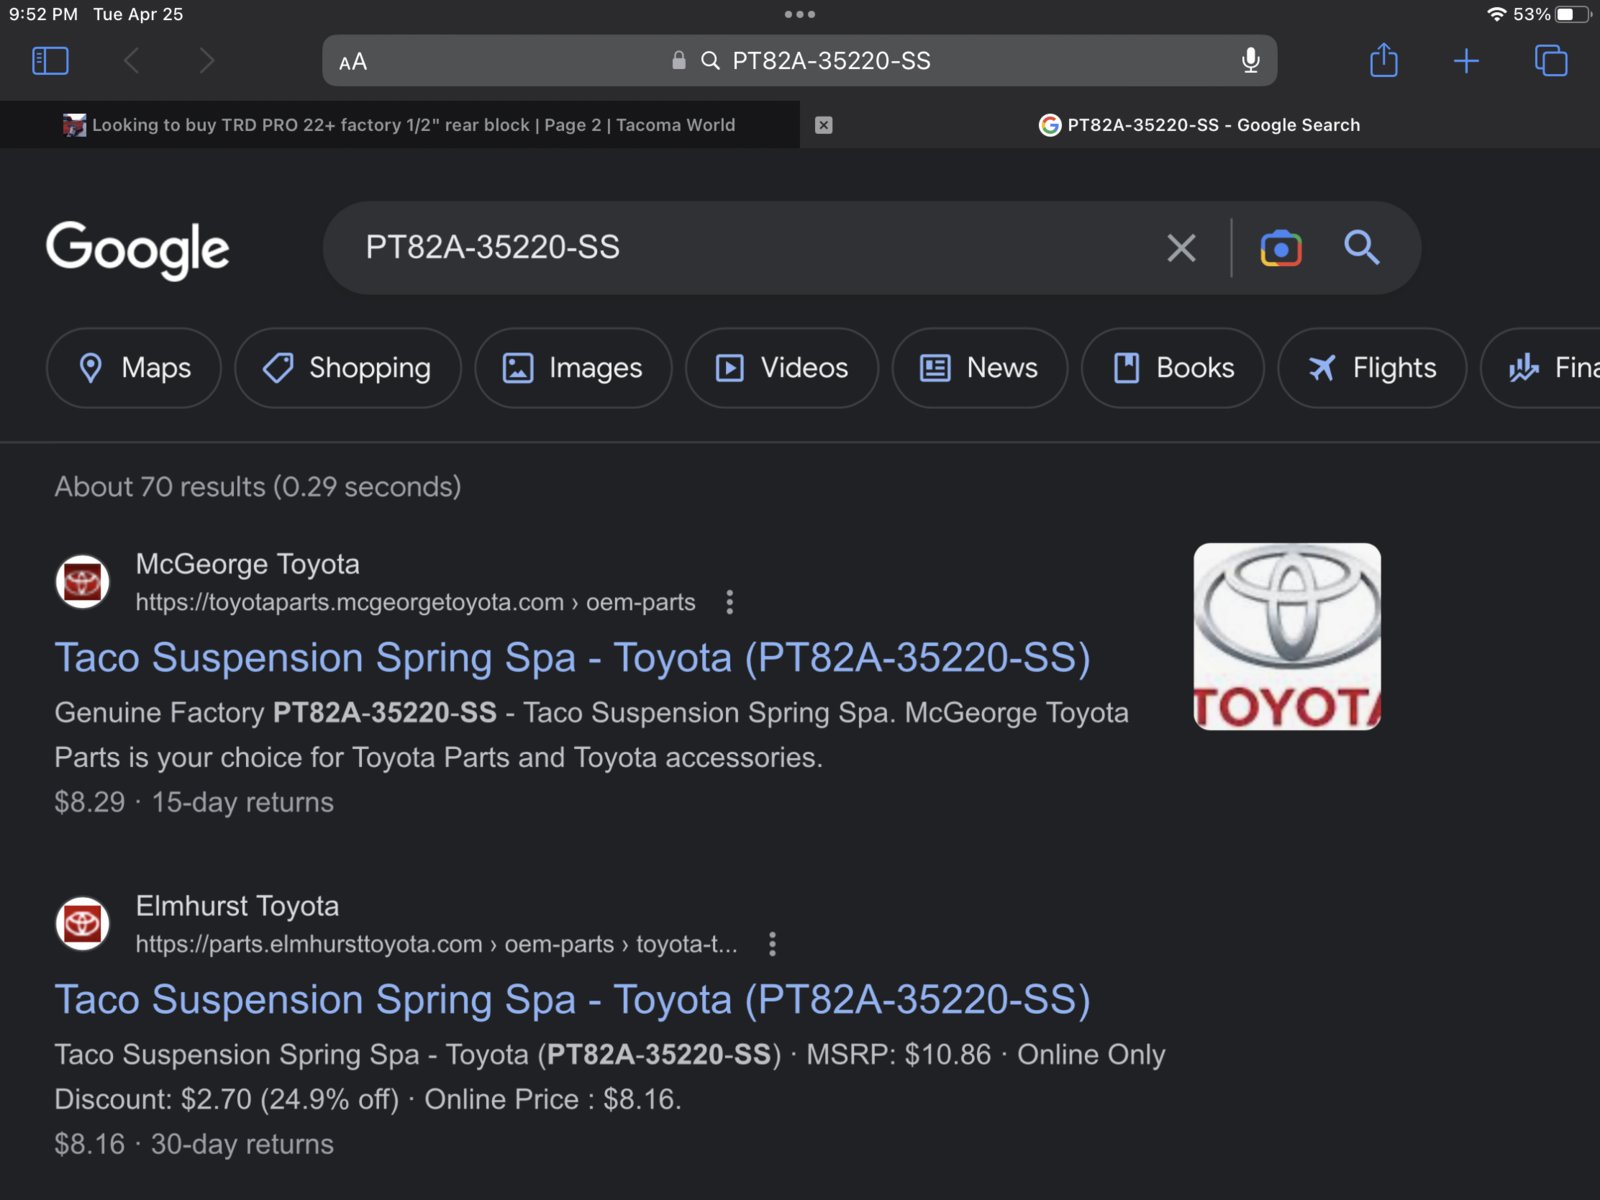Open Safari sidebar panel icon
The image size is (1600, 1200).
pos(50,61)
